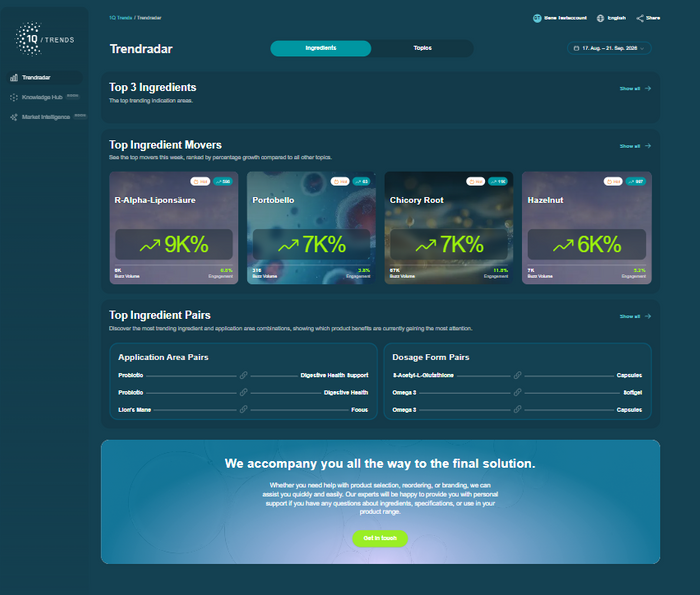Click the Share icon in header
700x595 pixels.
pos(640,18)
